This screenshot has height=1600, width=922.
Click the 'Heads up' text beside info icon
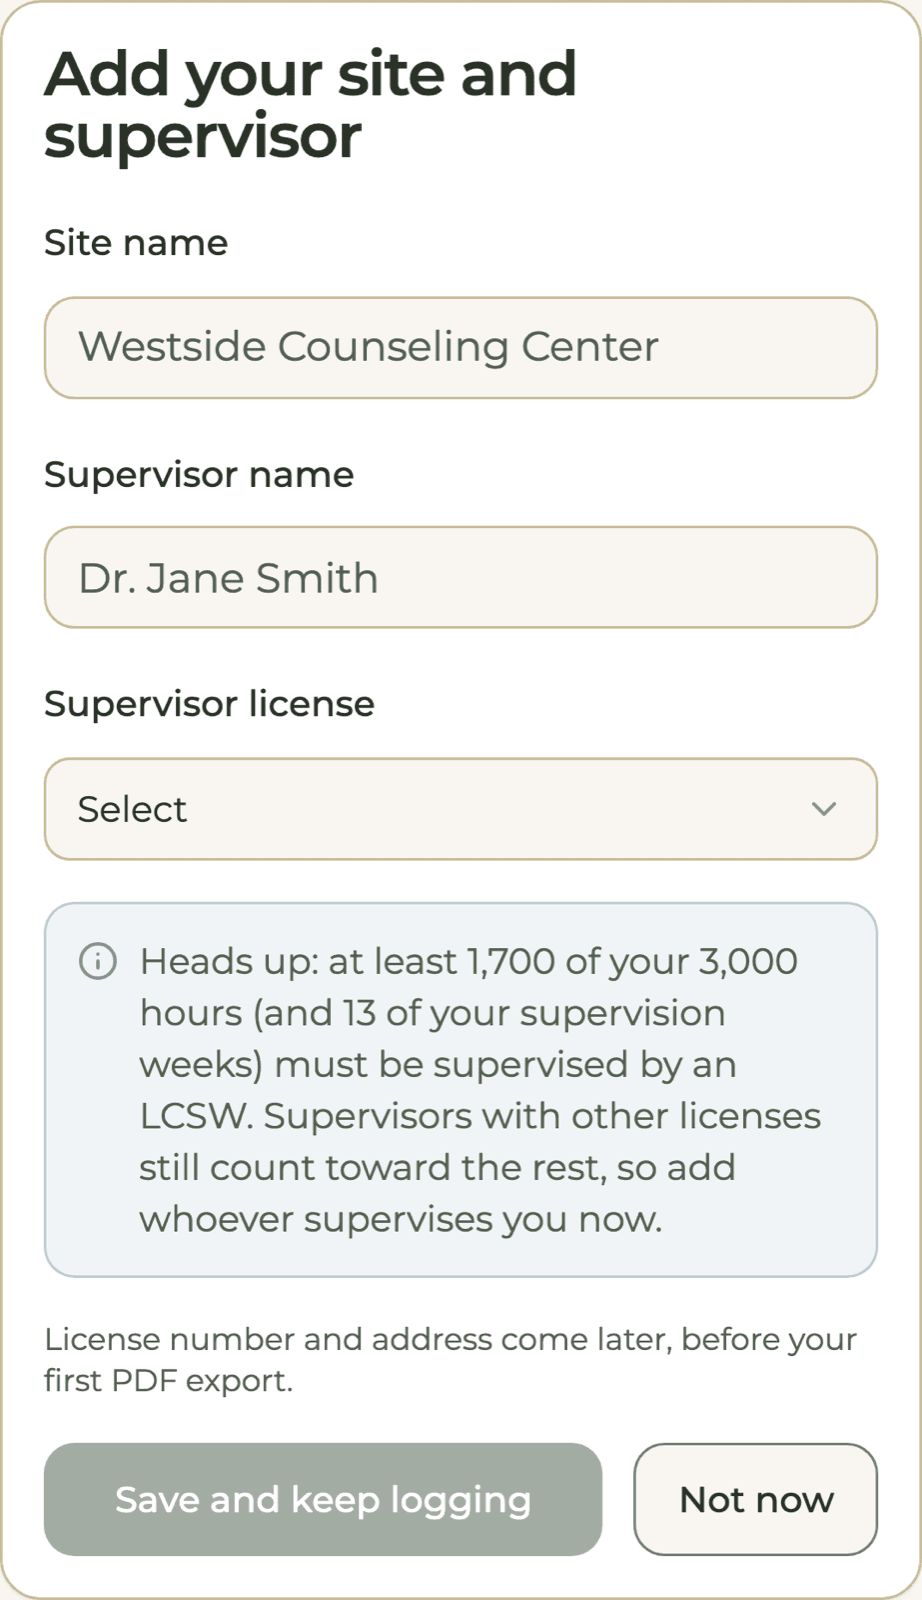coord(228,962)
